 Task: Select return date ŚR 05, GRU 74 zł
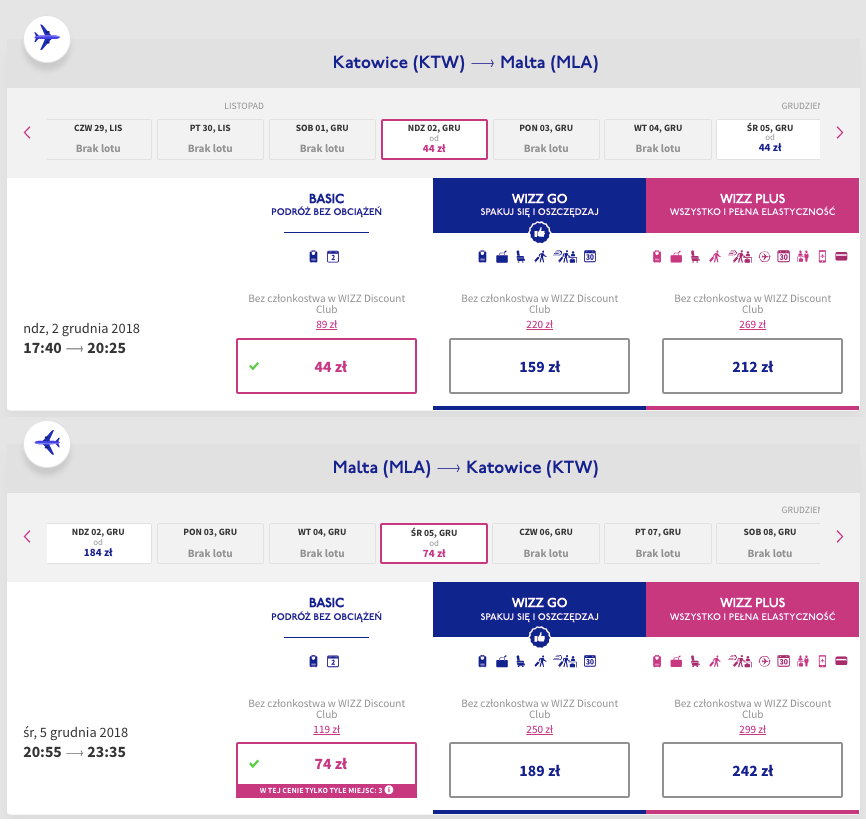coord(434,543)
